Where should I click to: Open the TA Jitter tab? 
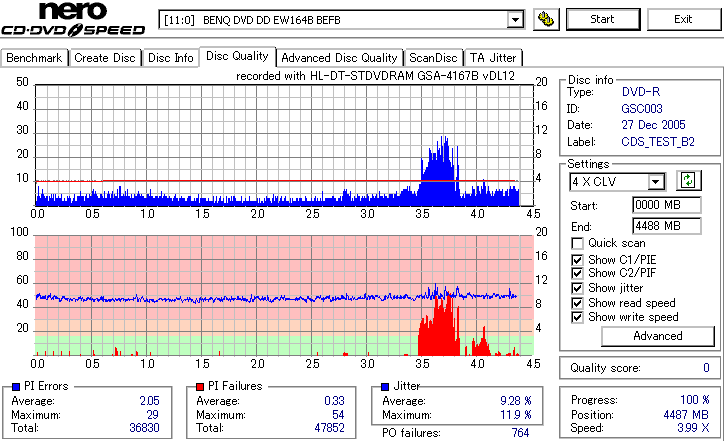click(x=493, y=58)
